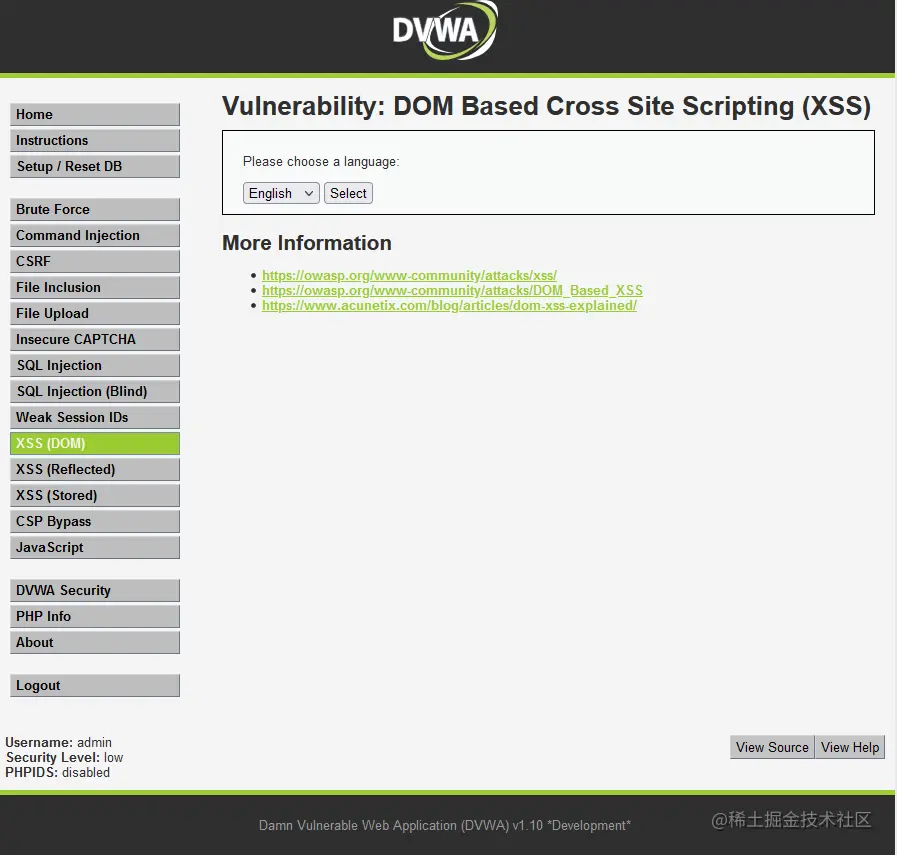
Task: Expand the English language dropdown
Action: point(281,193)
